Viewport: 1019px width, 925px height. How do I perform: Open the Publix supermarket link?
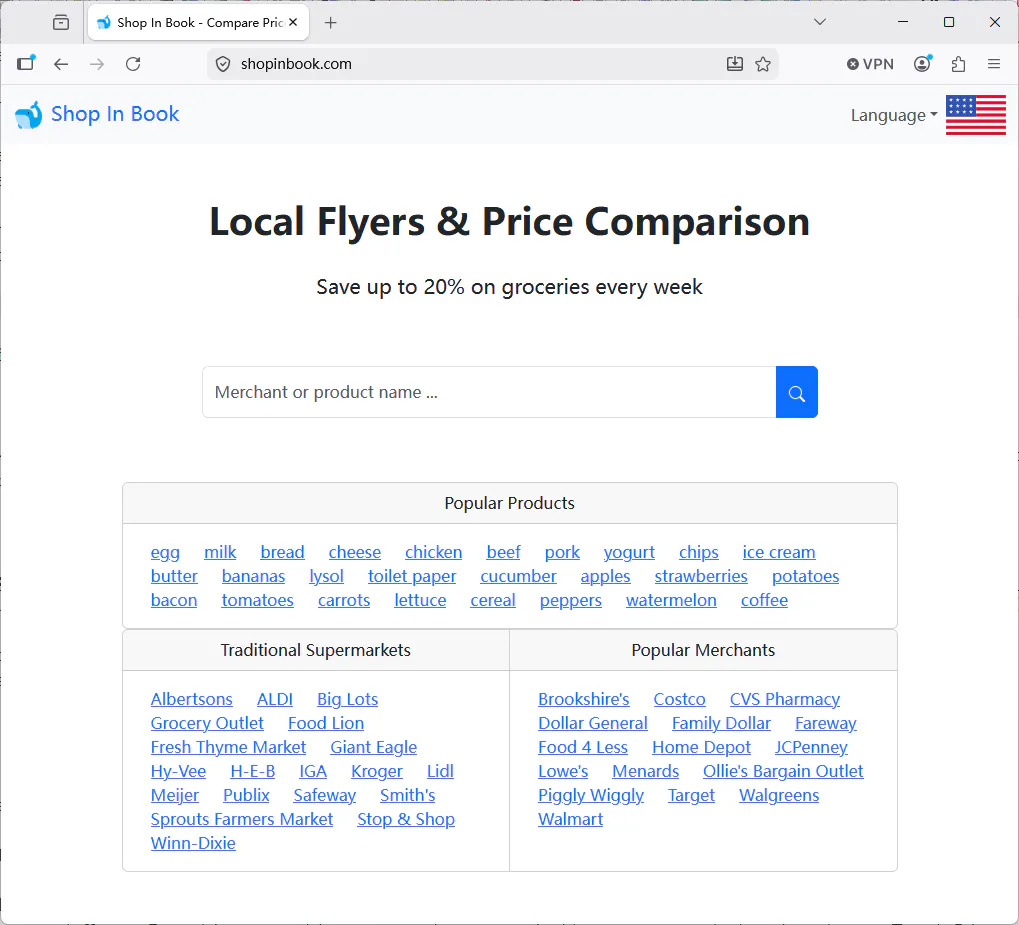click(246, 795)
